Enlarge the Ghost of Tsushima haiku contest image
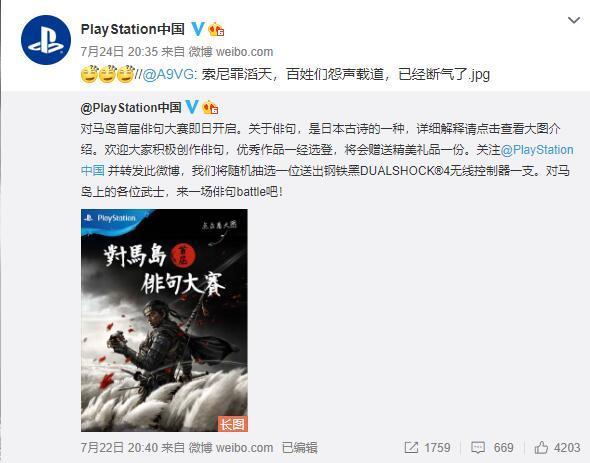The width and height of the screenshot is (590, 463). [164, 320]
